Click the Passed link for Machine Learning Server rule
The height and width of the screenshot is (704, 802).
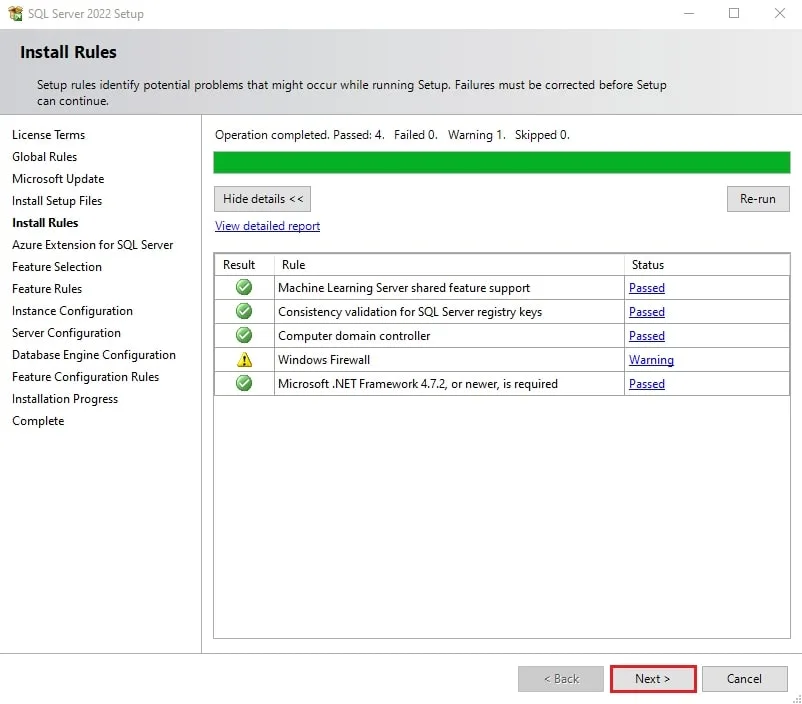coord(646,287)
